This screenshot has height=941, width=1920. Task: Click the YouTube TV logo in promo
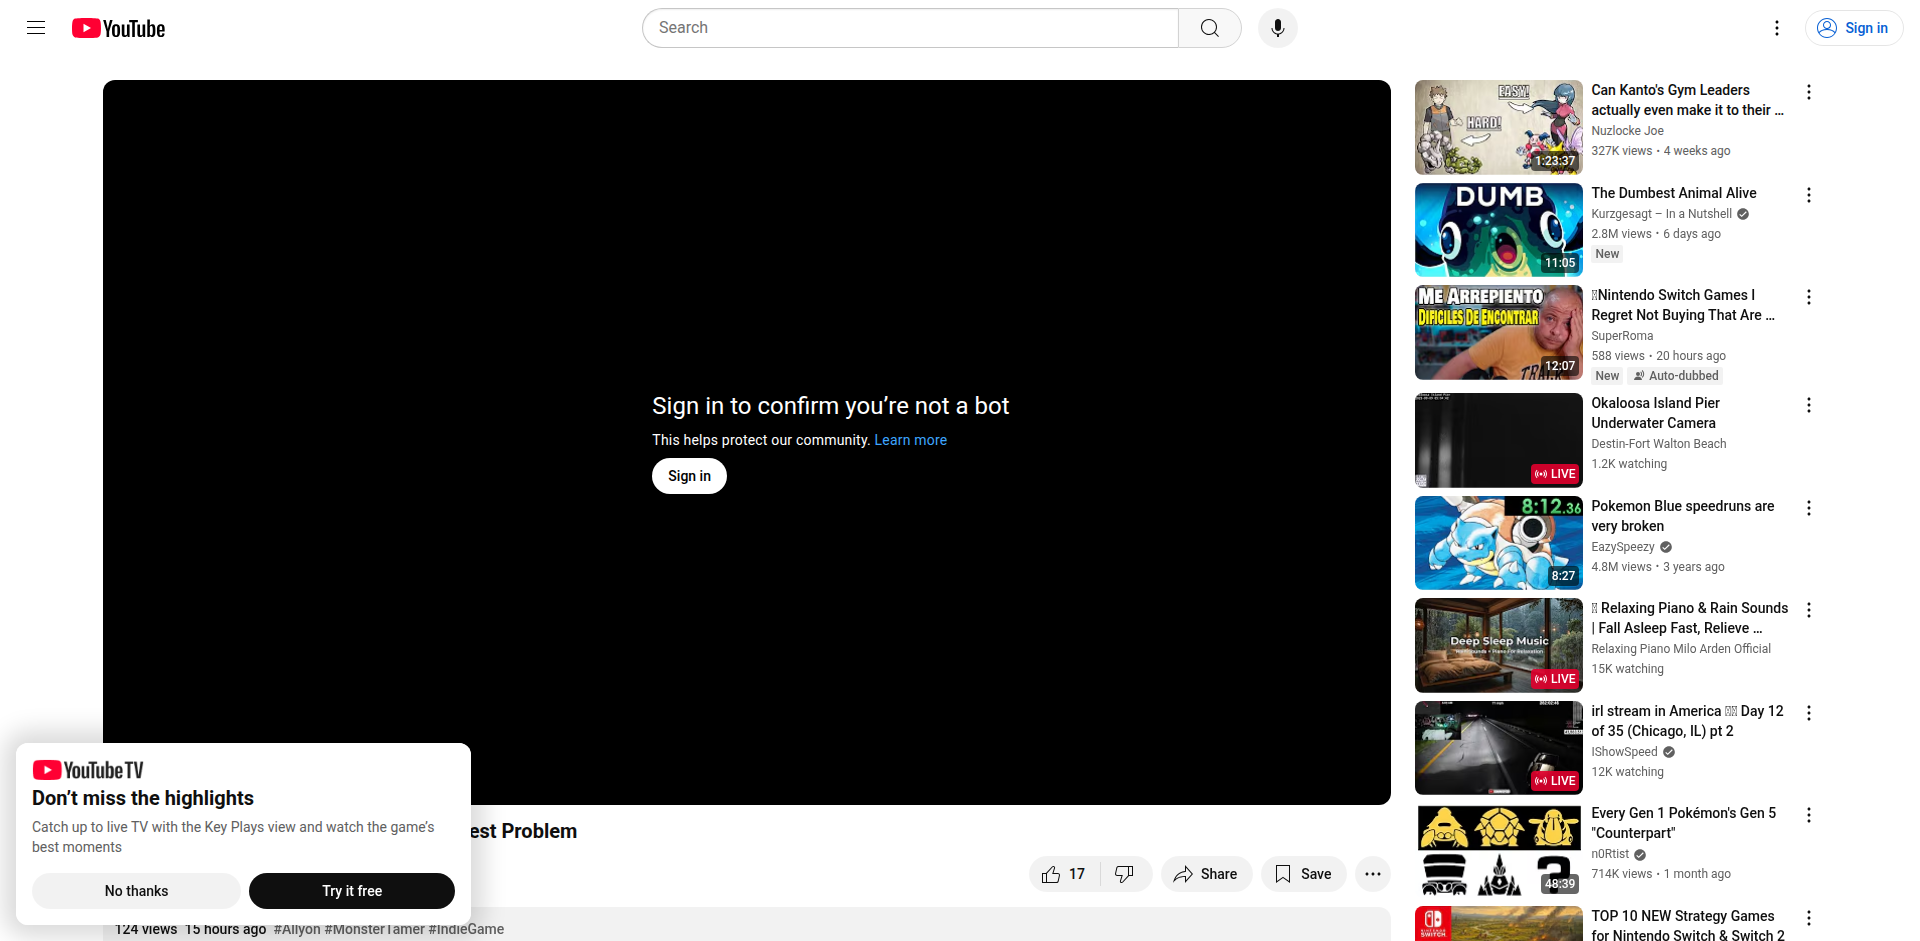click(88, 770)
